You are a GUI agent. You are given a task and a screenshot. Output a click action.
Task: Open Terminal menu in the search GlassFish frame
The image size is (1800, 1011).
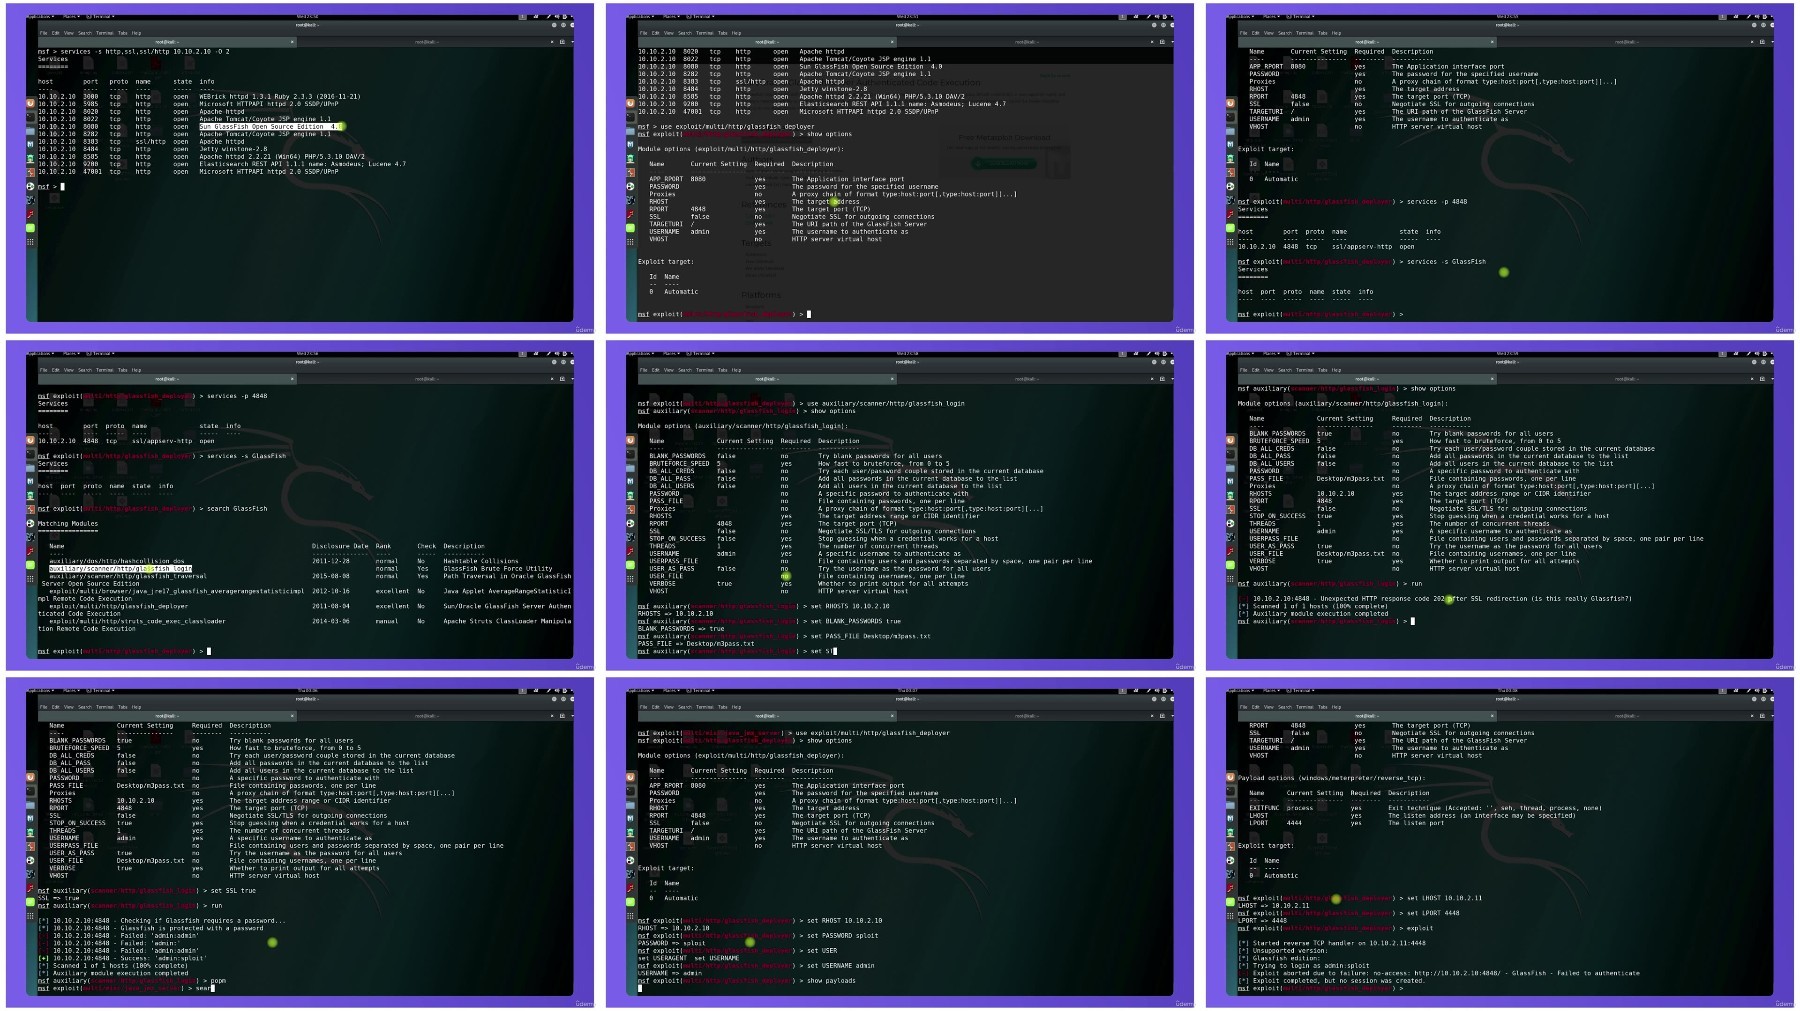[x=104, y=370]
